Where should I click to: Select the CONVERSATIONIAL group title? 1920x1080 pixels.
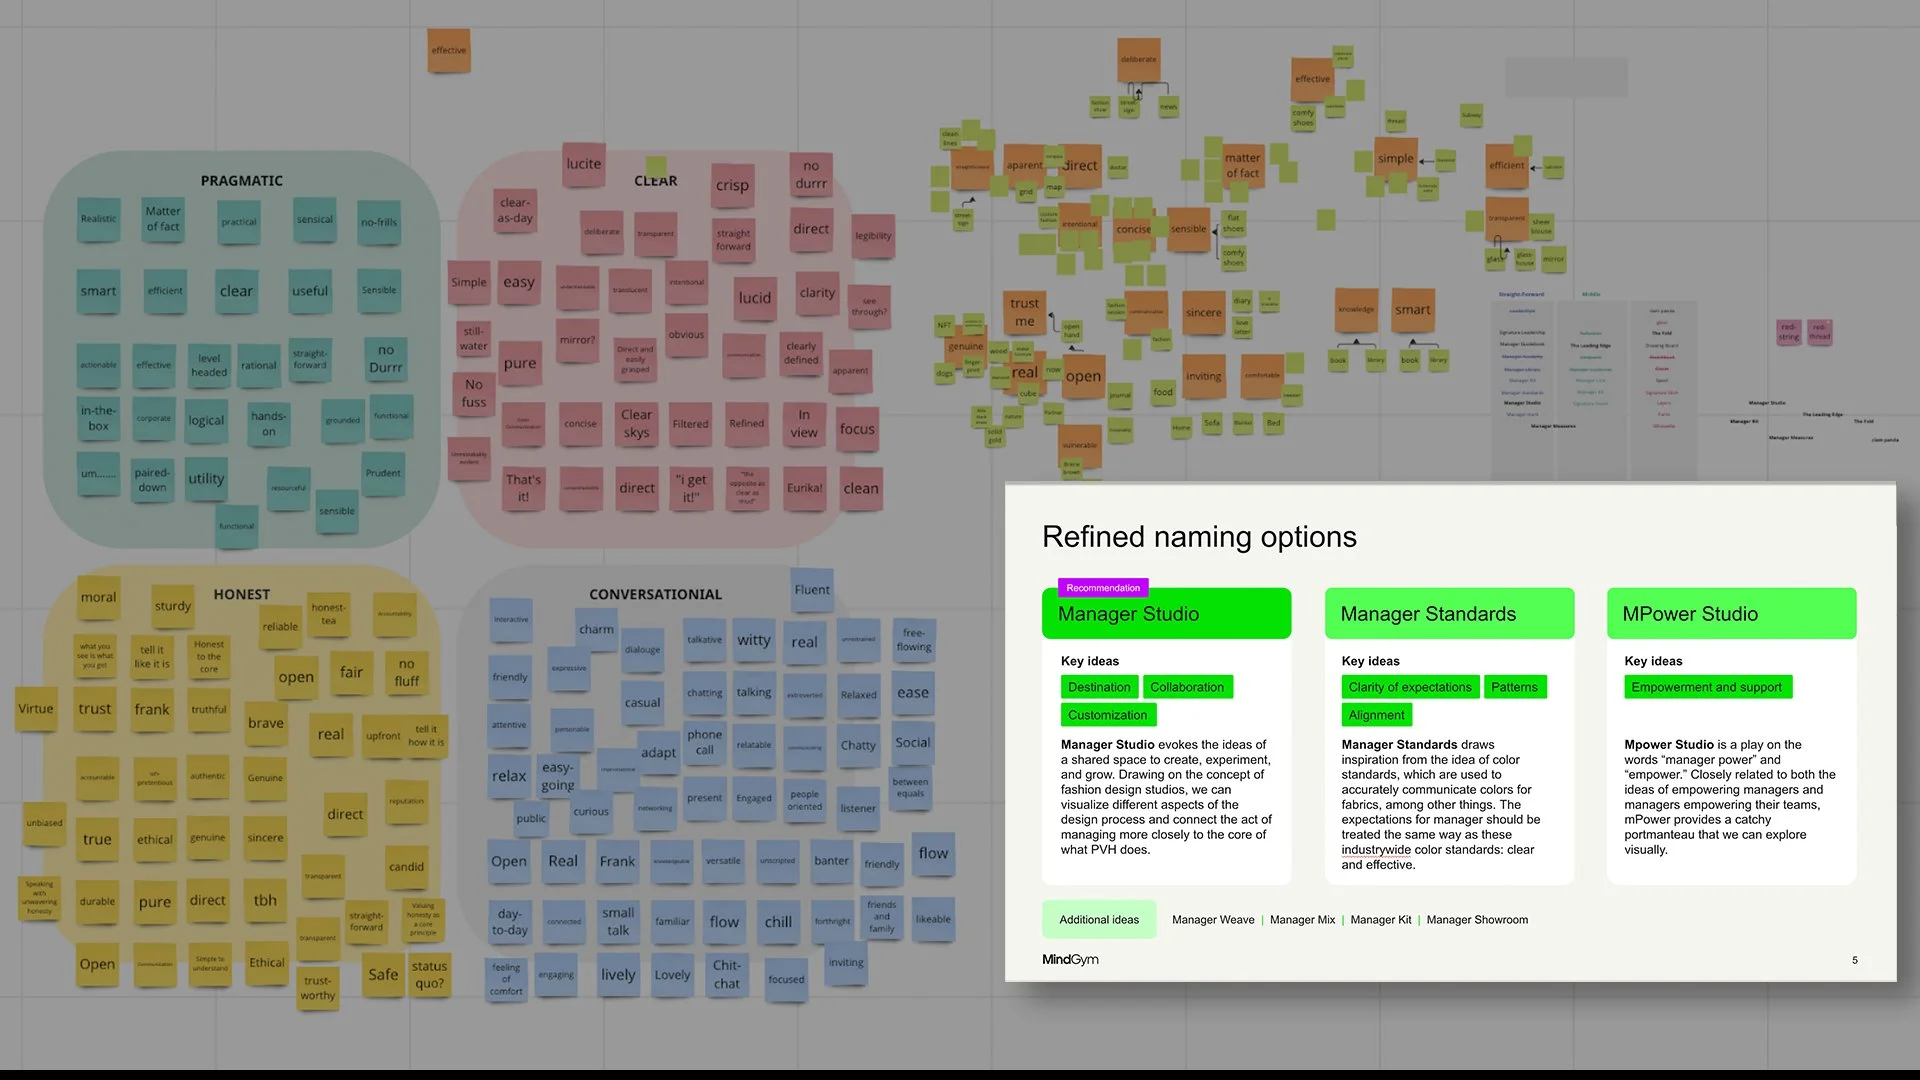[655, 594]
